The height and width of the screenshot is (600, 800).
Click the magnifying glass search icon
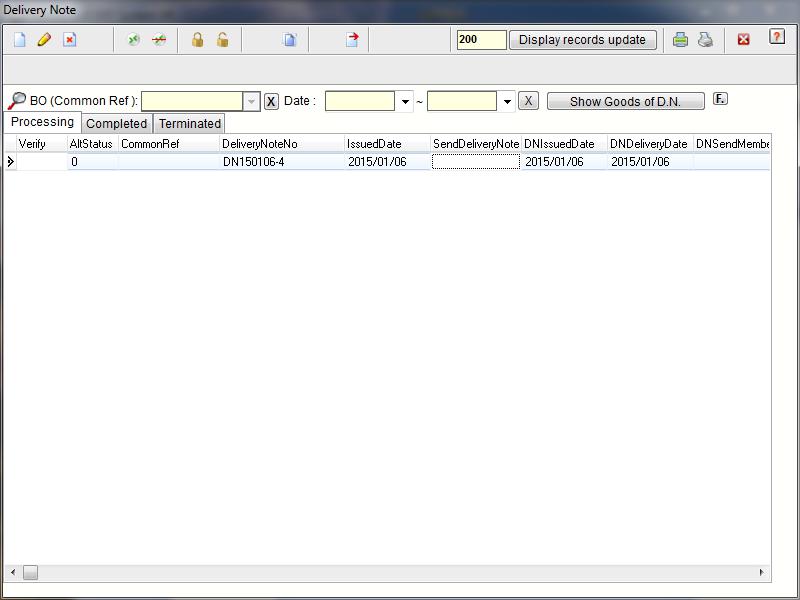[x=16, y=101]
